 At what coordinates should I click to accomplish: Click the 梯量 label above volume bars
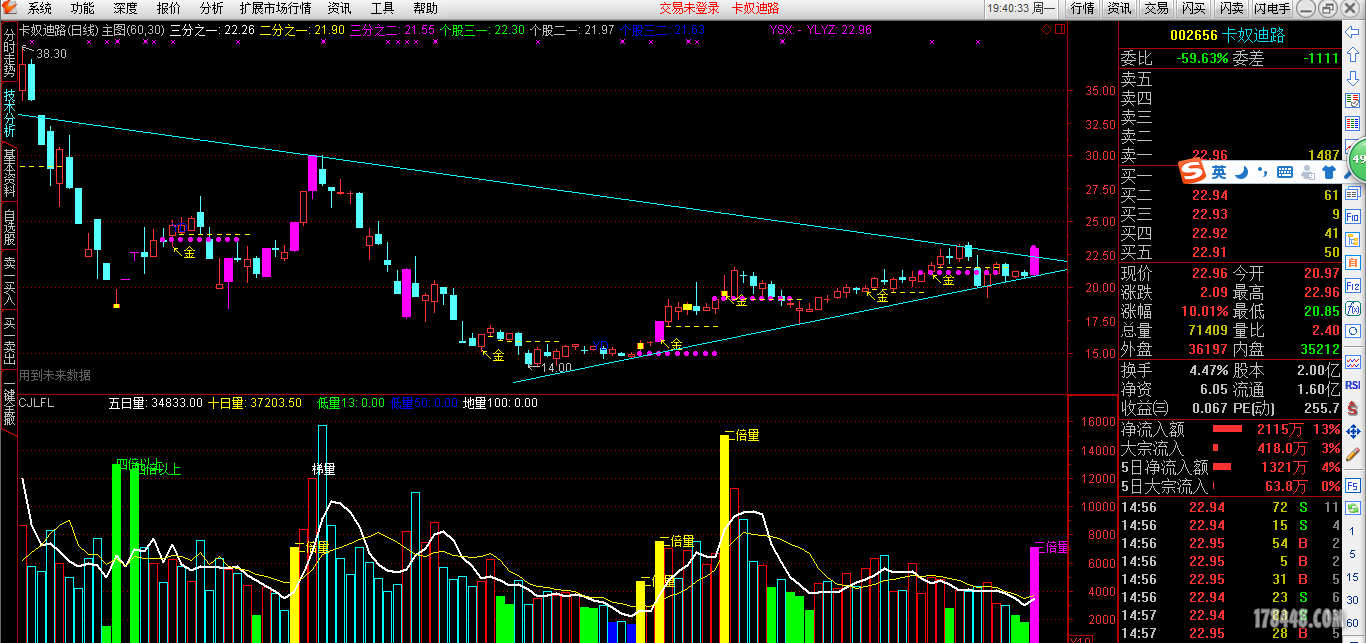click(323, 468)
